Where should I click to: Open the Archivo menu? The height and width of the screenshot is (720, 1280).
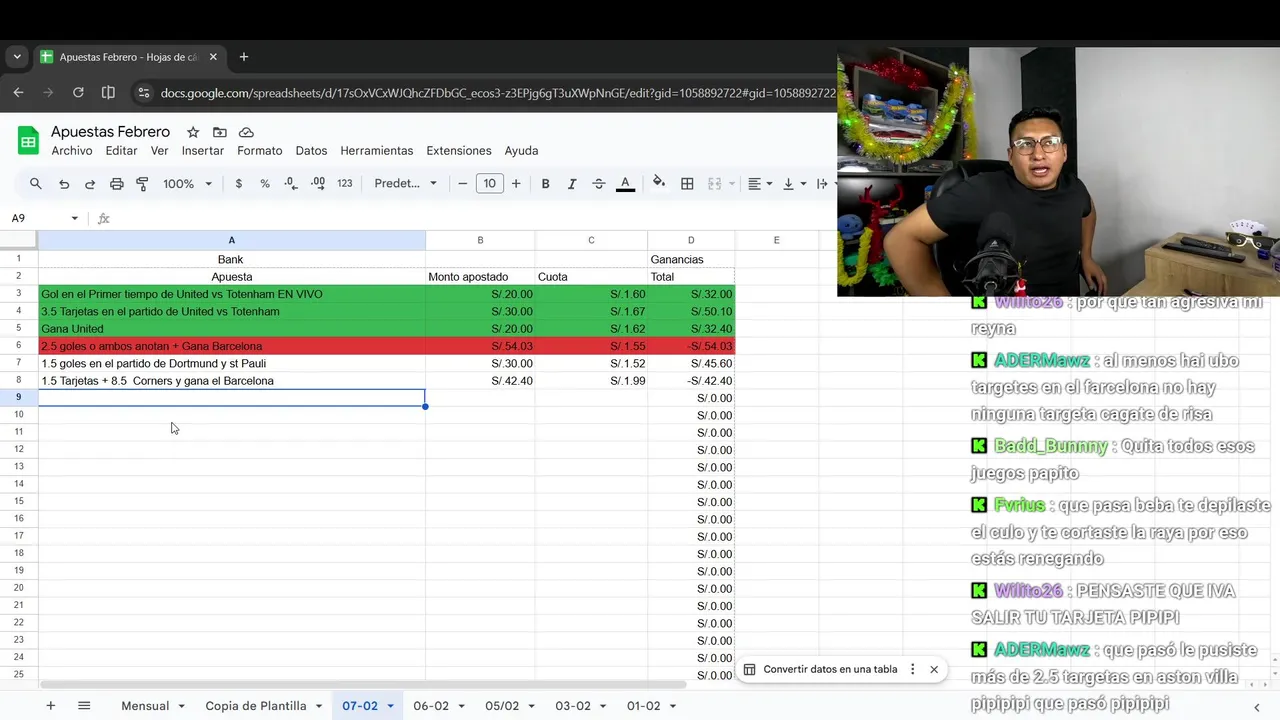72,151
